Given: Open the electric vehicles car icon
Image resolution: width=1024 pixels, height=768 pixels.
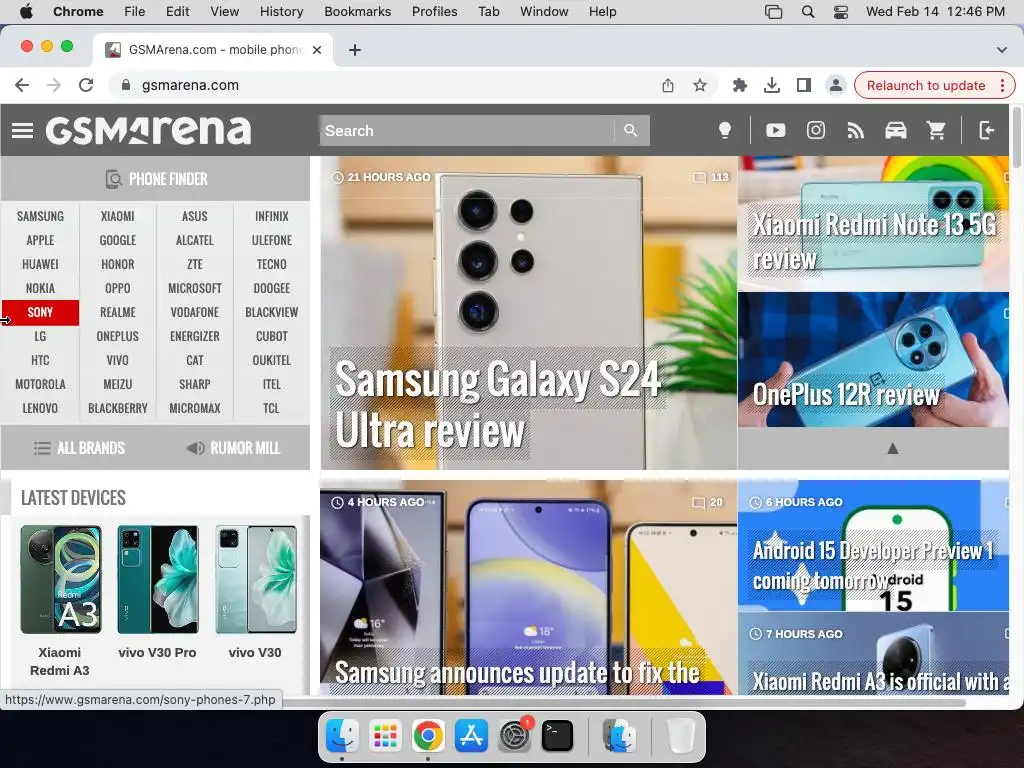Looking at the screenshot, I should tap(895, 131).
